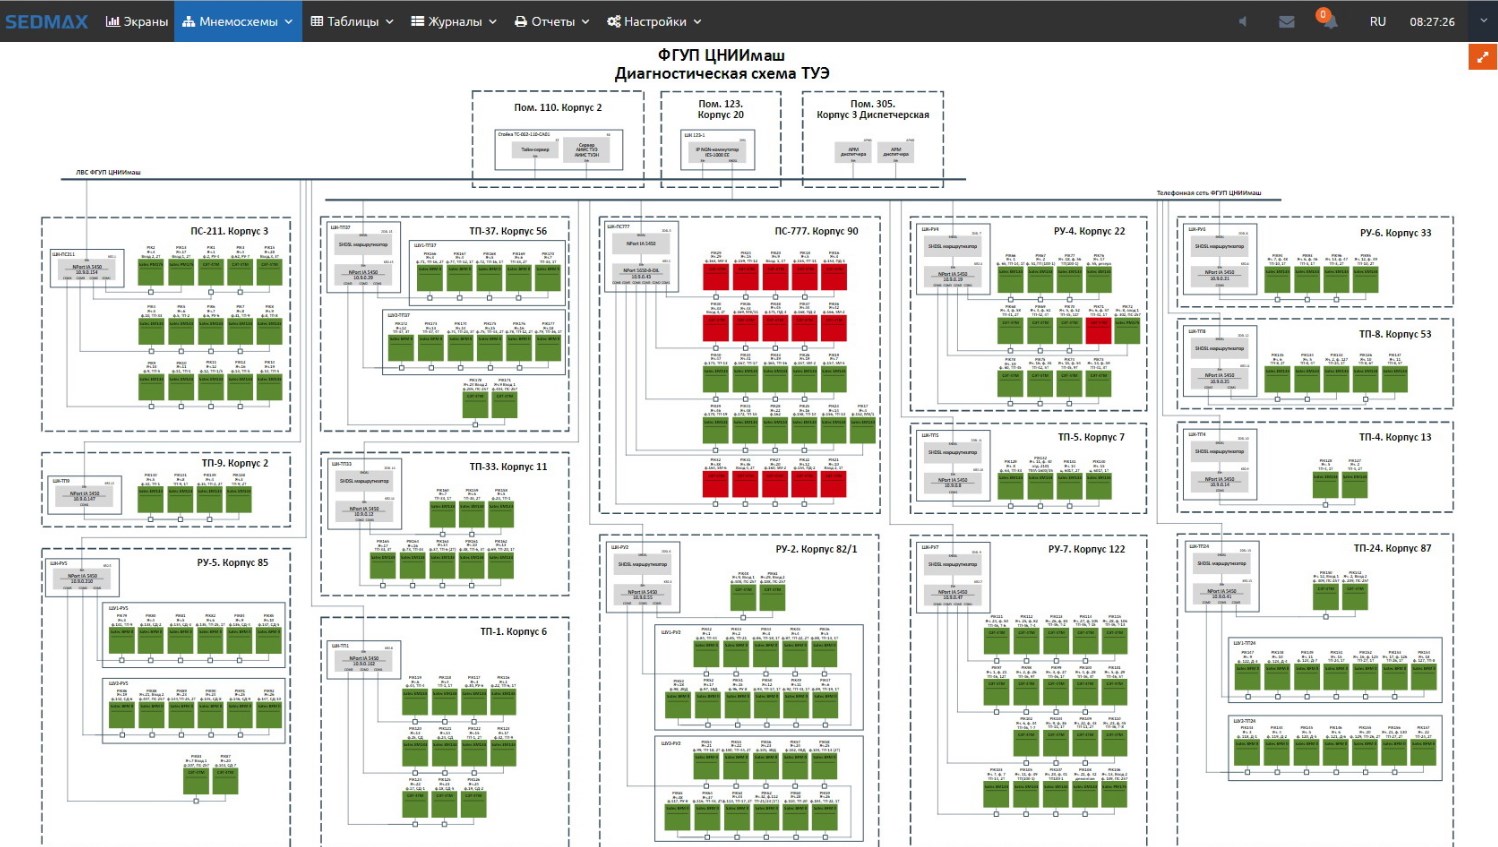Show notifications via the bell icon
The height and width of the screenshot is (847, 1498).
click(x=1328, y=21)
